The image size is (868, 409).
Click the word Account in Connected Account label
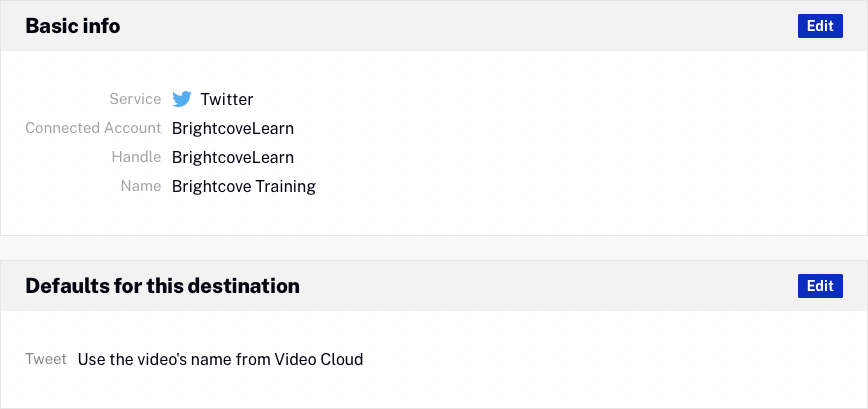click(x=131, y=128)
